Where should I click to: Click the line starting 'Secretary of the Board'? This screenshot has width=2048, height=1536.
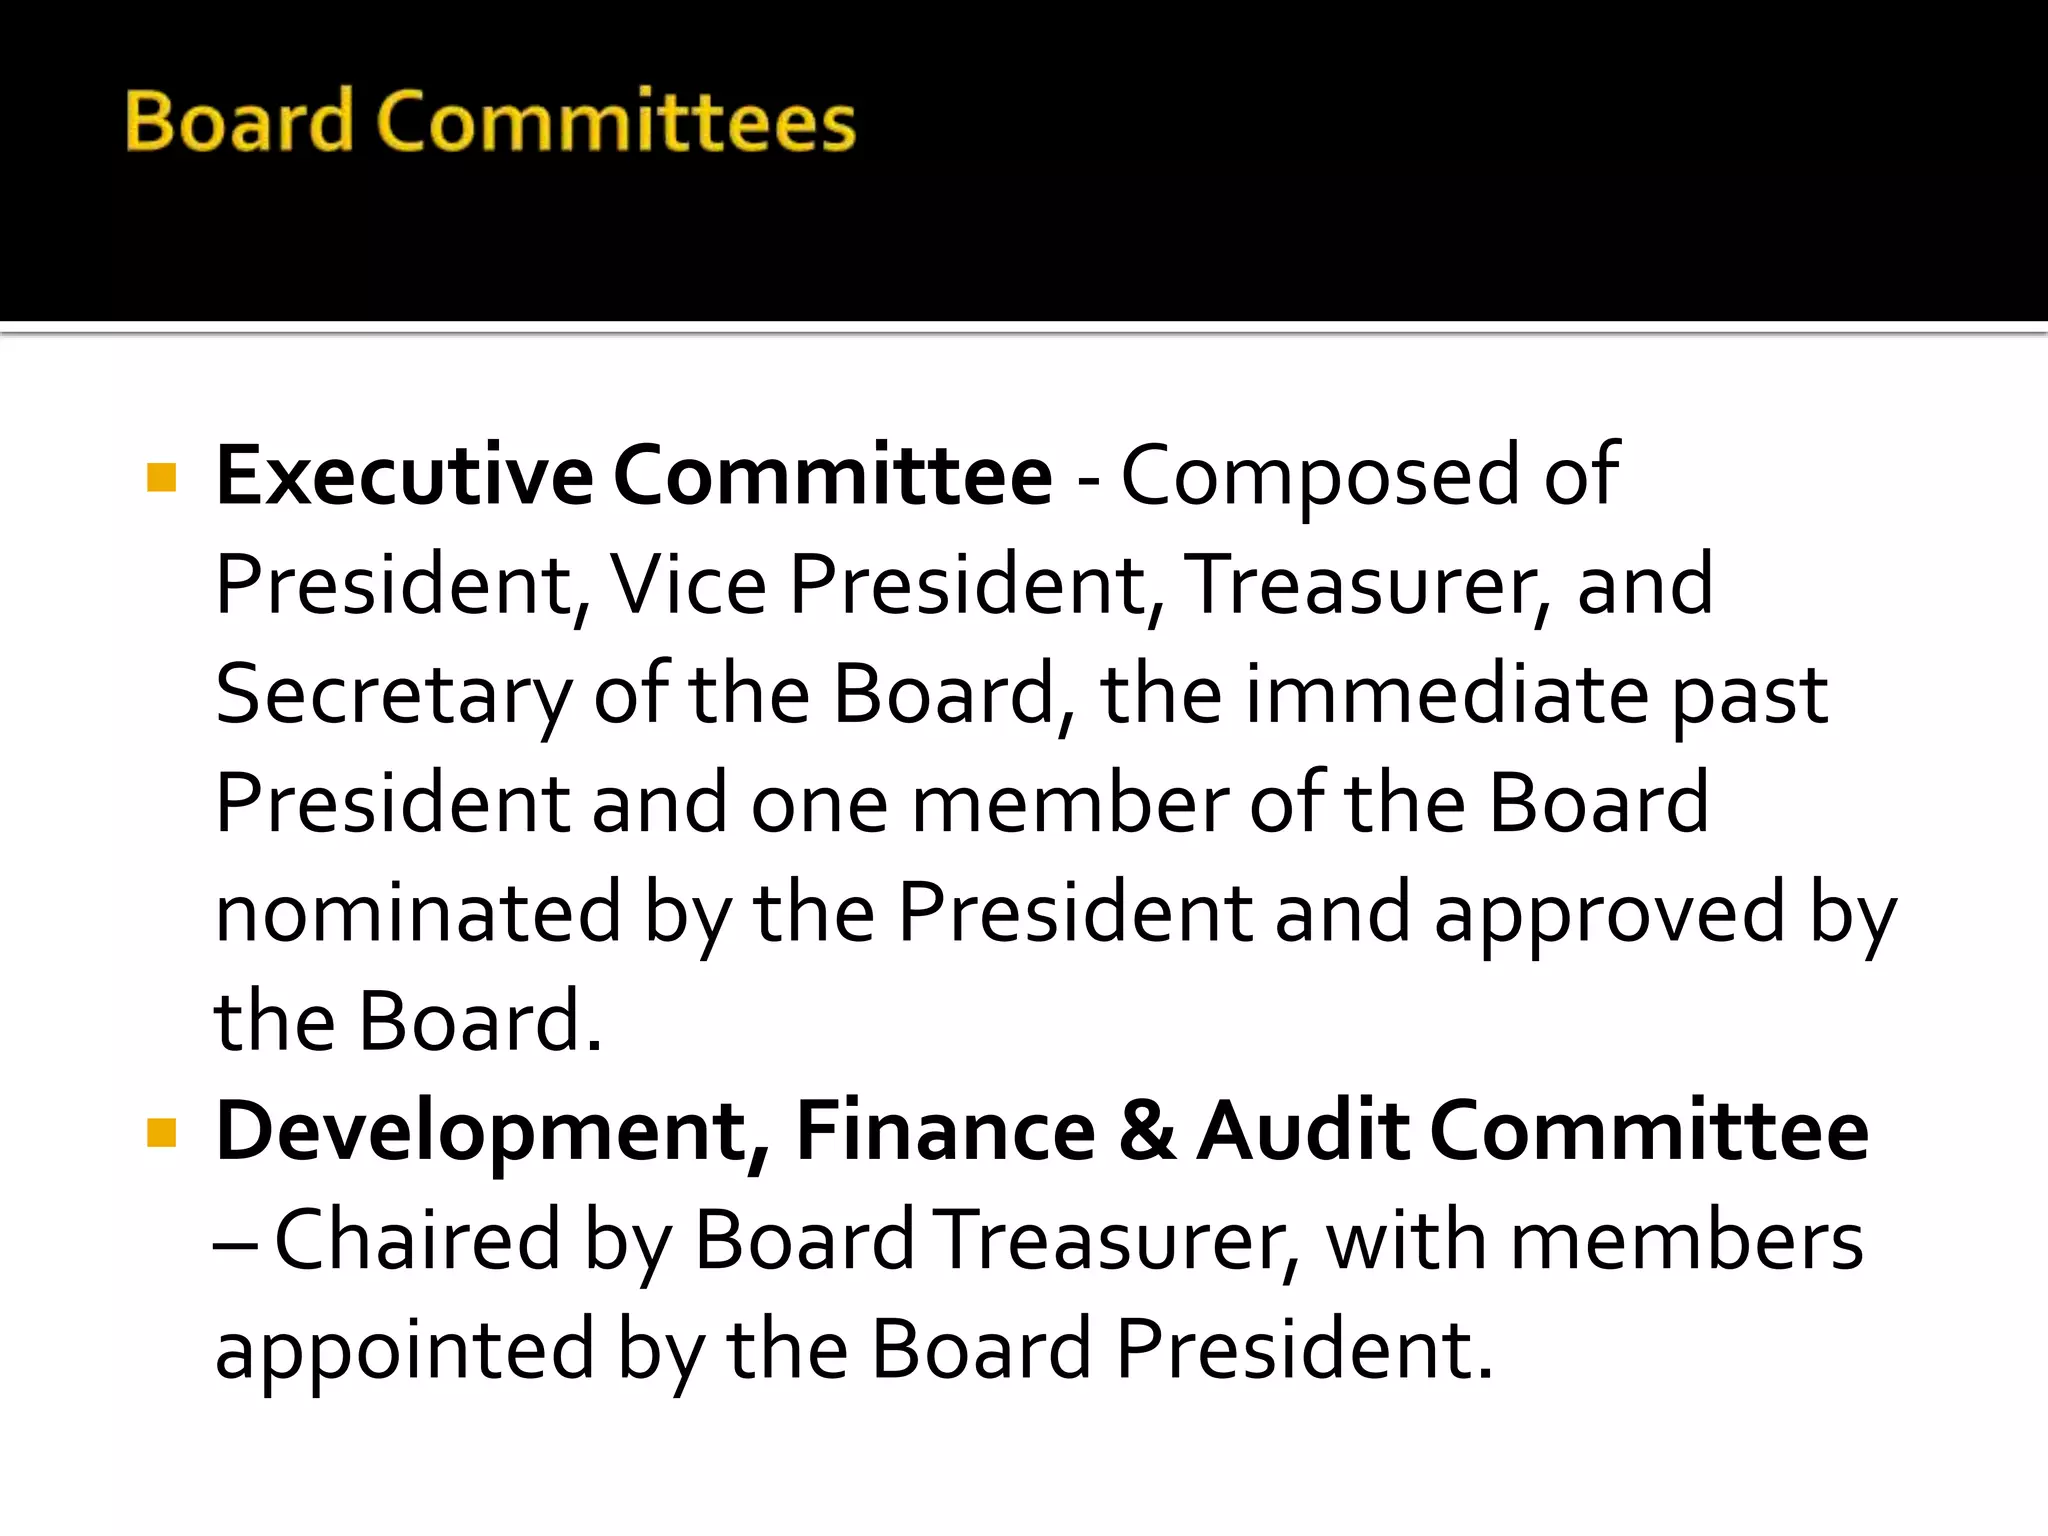pos(1022,697)
